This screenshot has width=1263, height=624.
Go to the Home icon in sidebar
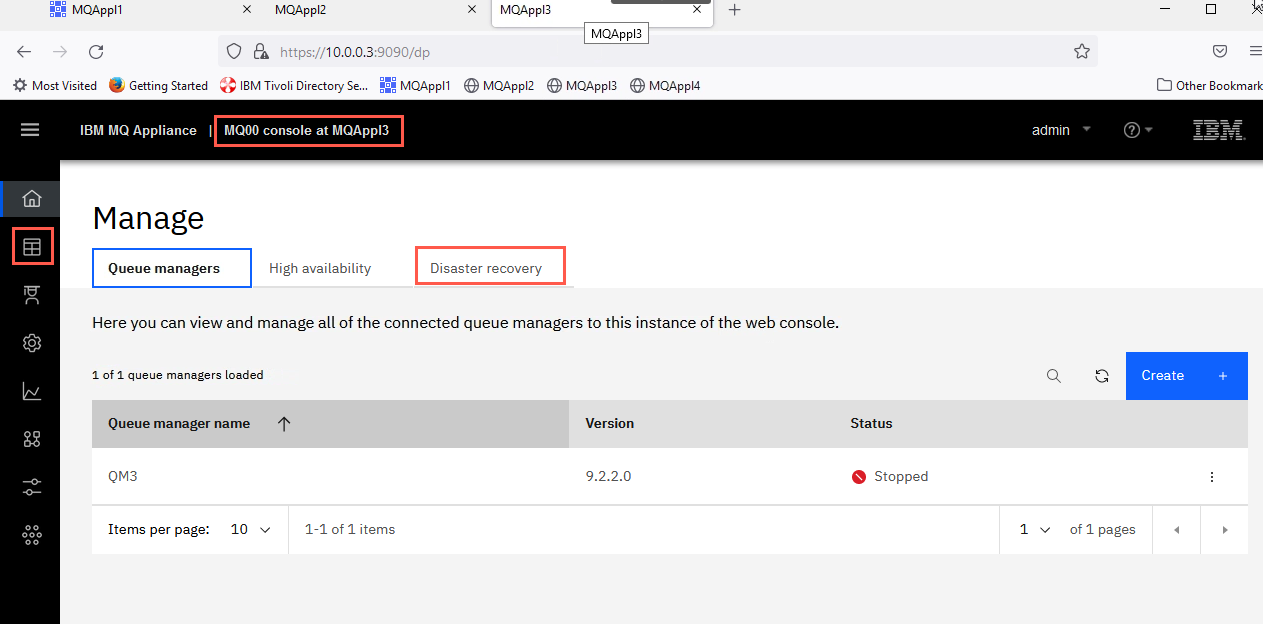click(x=32, y=198)
